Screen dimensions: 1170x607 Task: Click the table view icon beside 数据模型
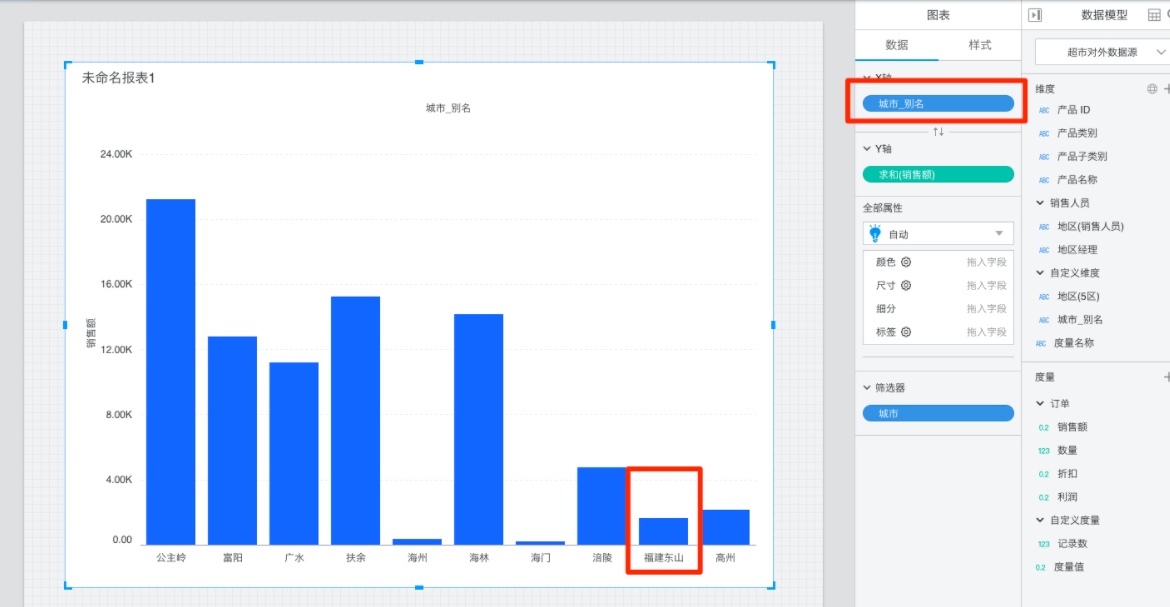point(1153,15)
